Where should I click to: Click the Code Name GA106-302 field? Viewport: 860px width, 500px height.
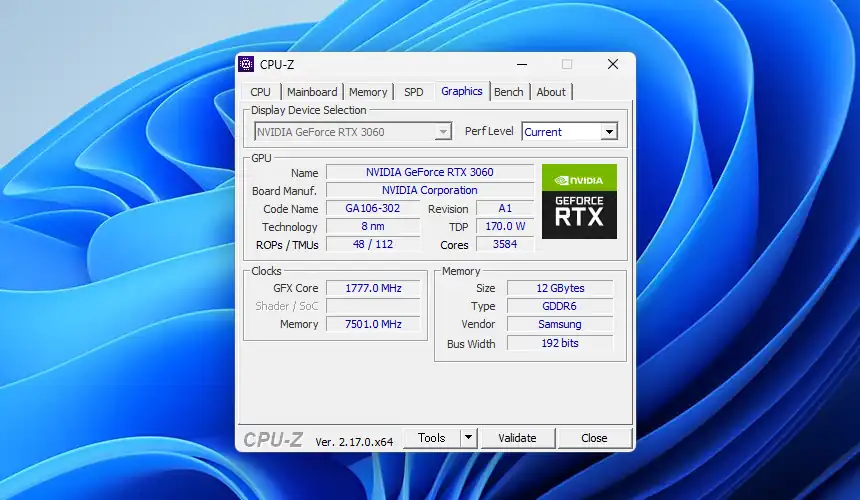click(373, 209)
